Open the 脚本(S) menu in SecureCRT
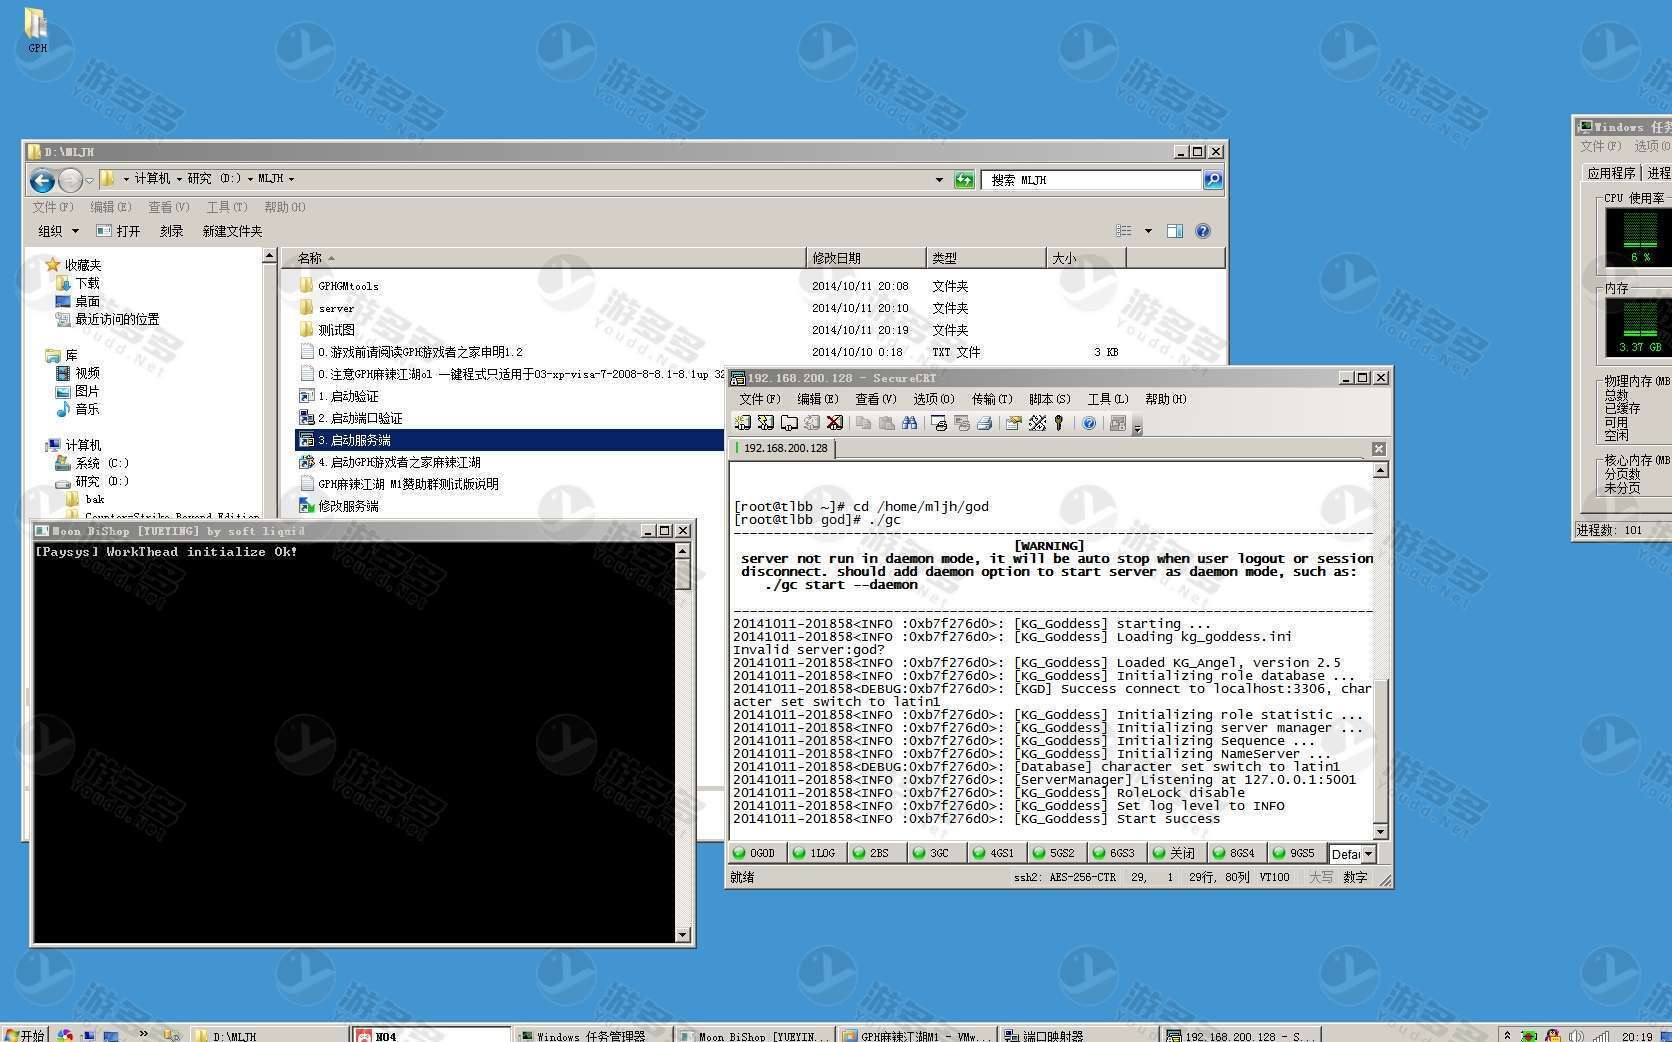Screen dimensions: 1672x1042 (1049, 399)
